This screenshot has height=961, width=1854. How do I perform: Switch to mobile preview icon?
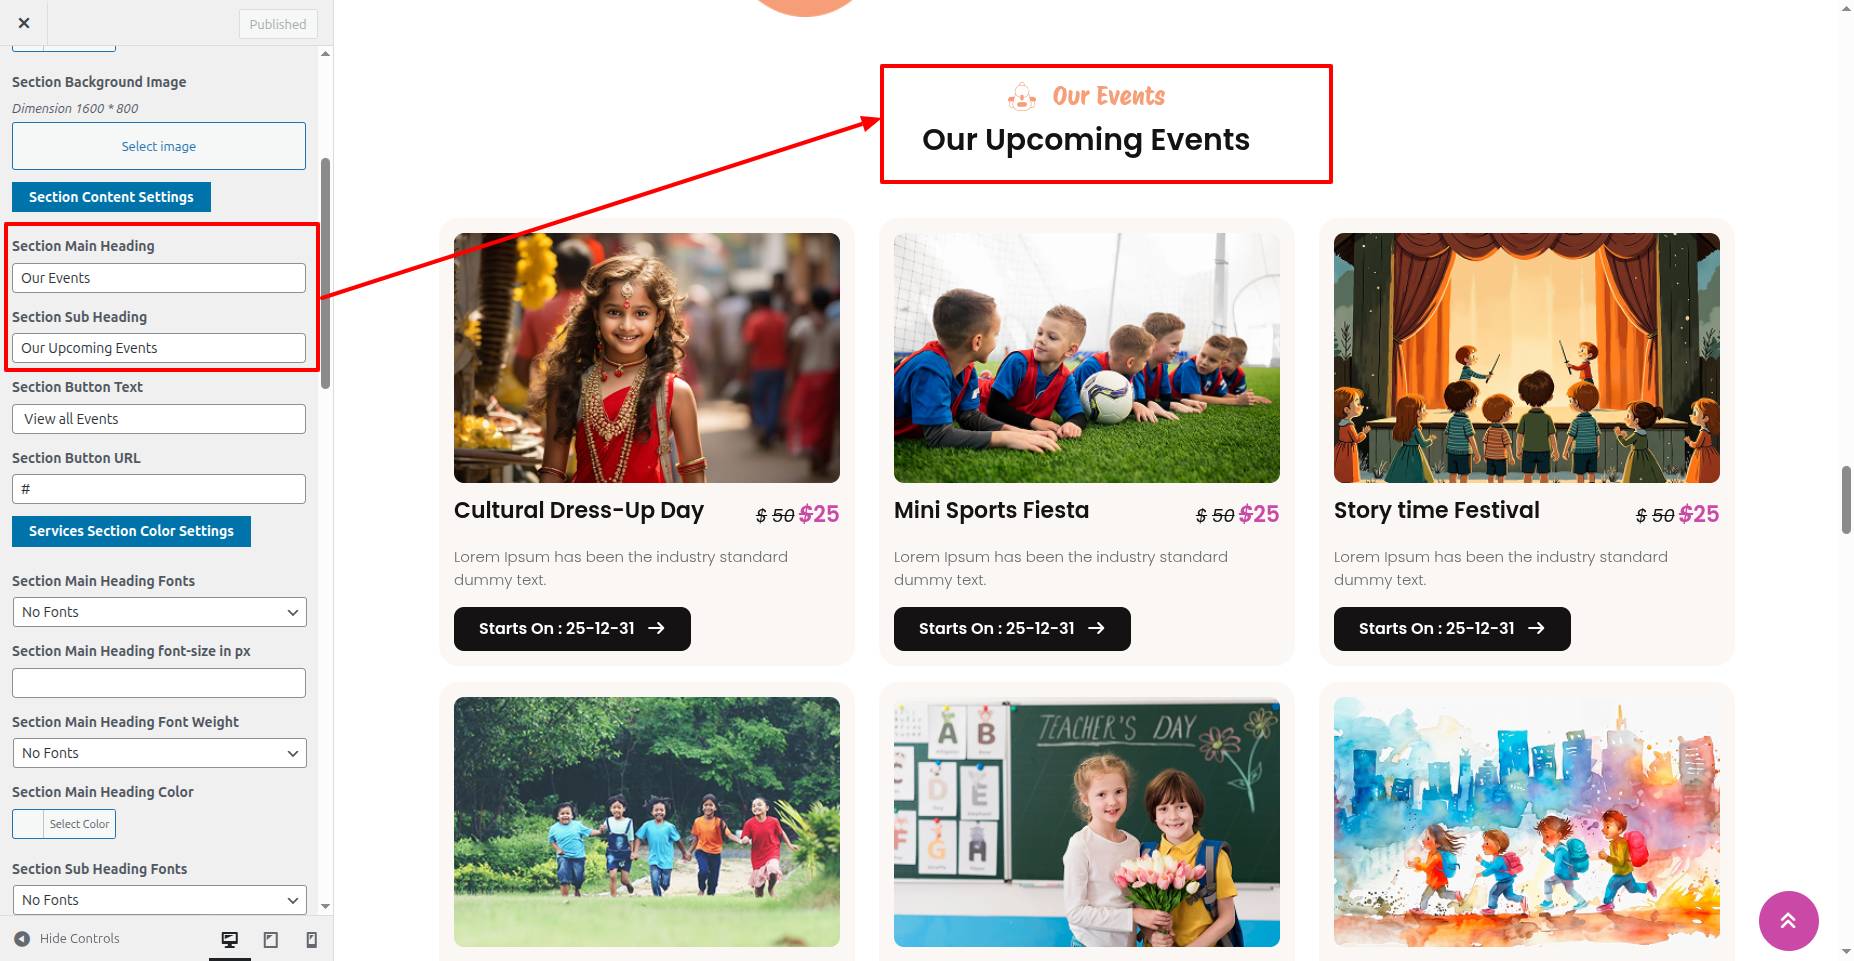pos(311,939)
